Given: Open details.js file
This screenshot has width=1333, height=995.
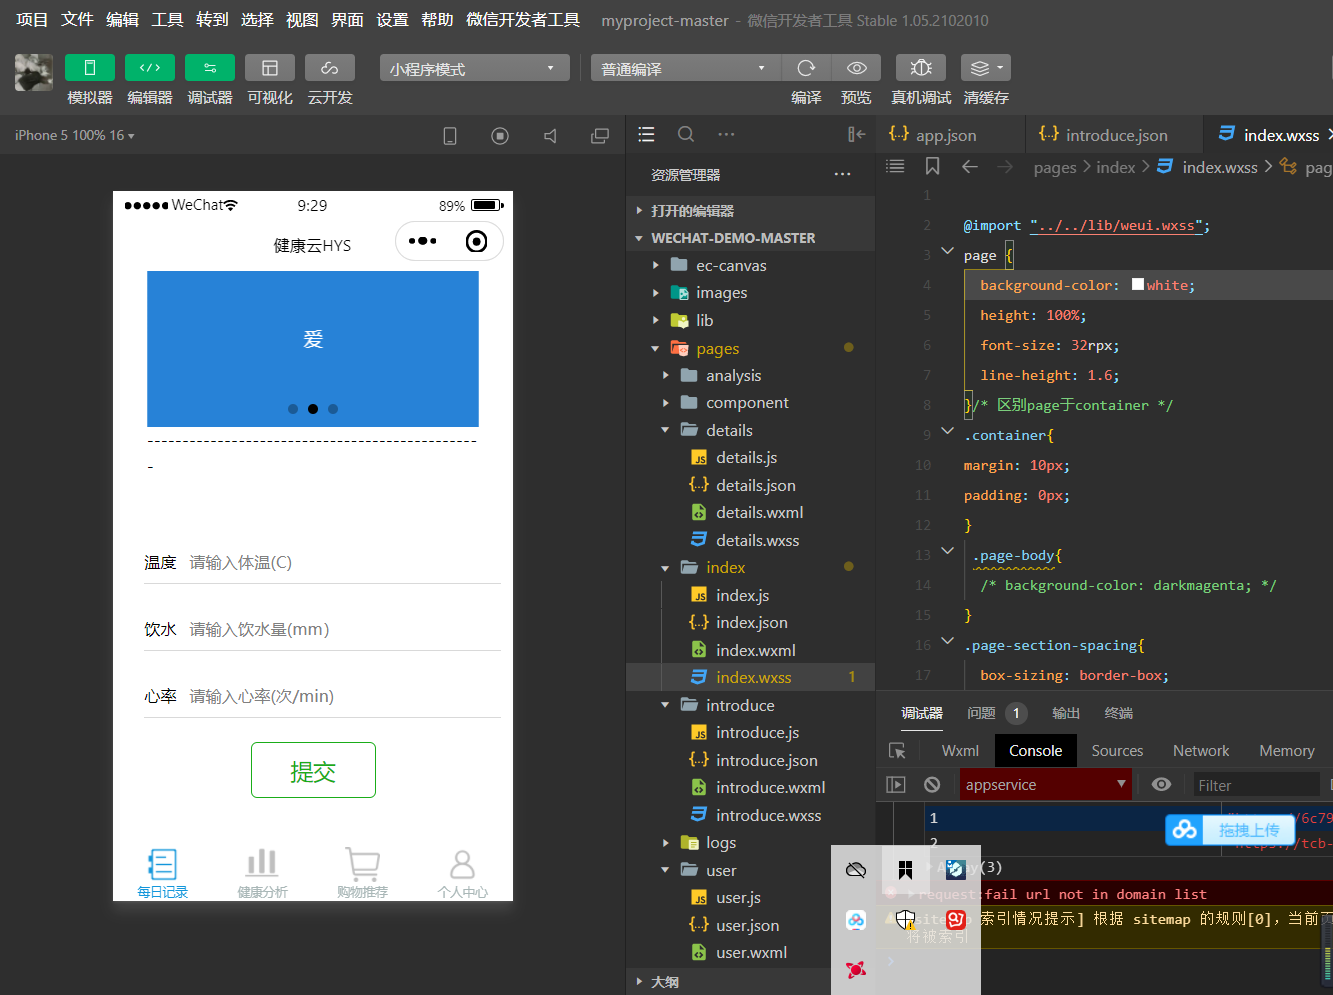Looking at the screenshot, I should click(x=750, y=458).
